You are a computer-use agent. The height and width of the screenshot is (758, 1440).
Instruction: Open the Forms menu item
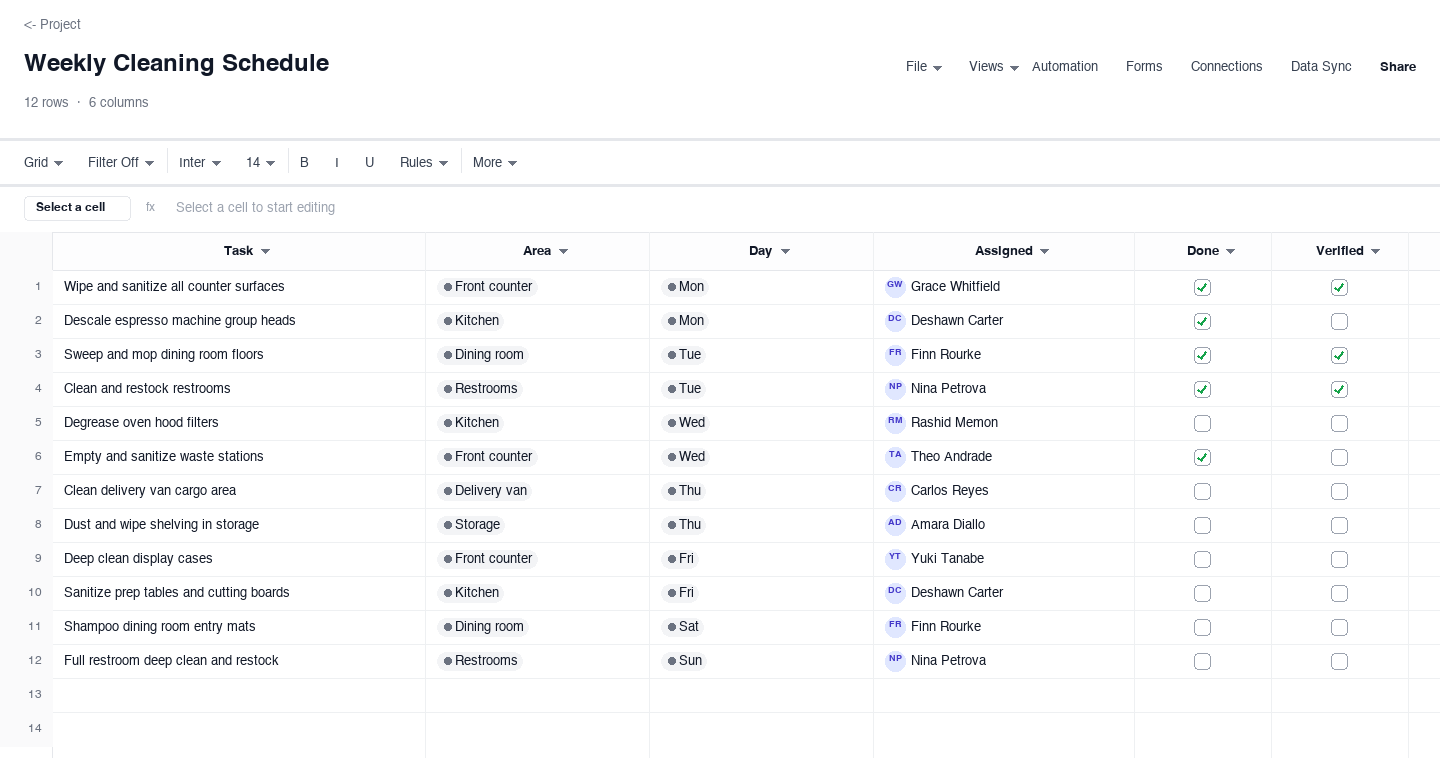(1144, 67)
